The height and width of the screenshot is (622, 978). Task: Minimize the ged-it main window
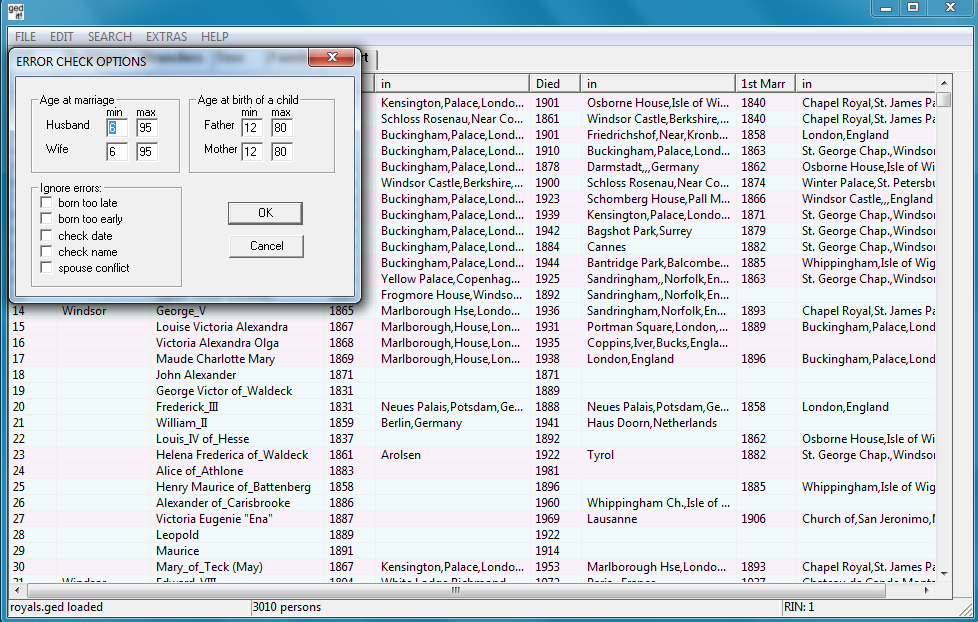pos(886,7)
